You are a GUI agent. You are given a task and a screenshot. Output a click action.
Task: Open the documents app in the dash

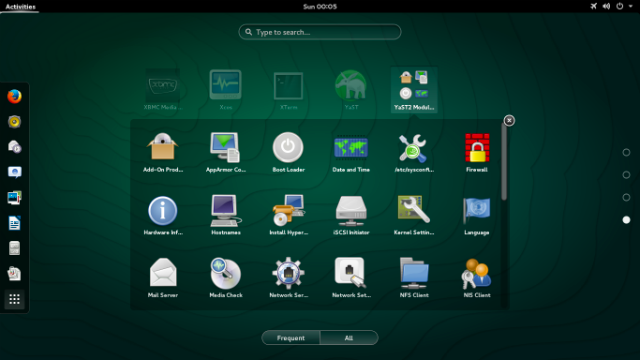coord(14,273)
